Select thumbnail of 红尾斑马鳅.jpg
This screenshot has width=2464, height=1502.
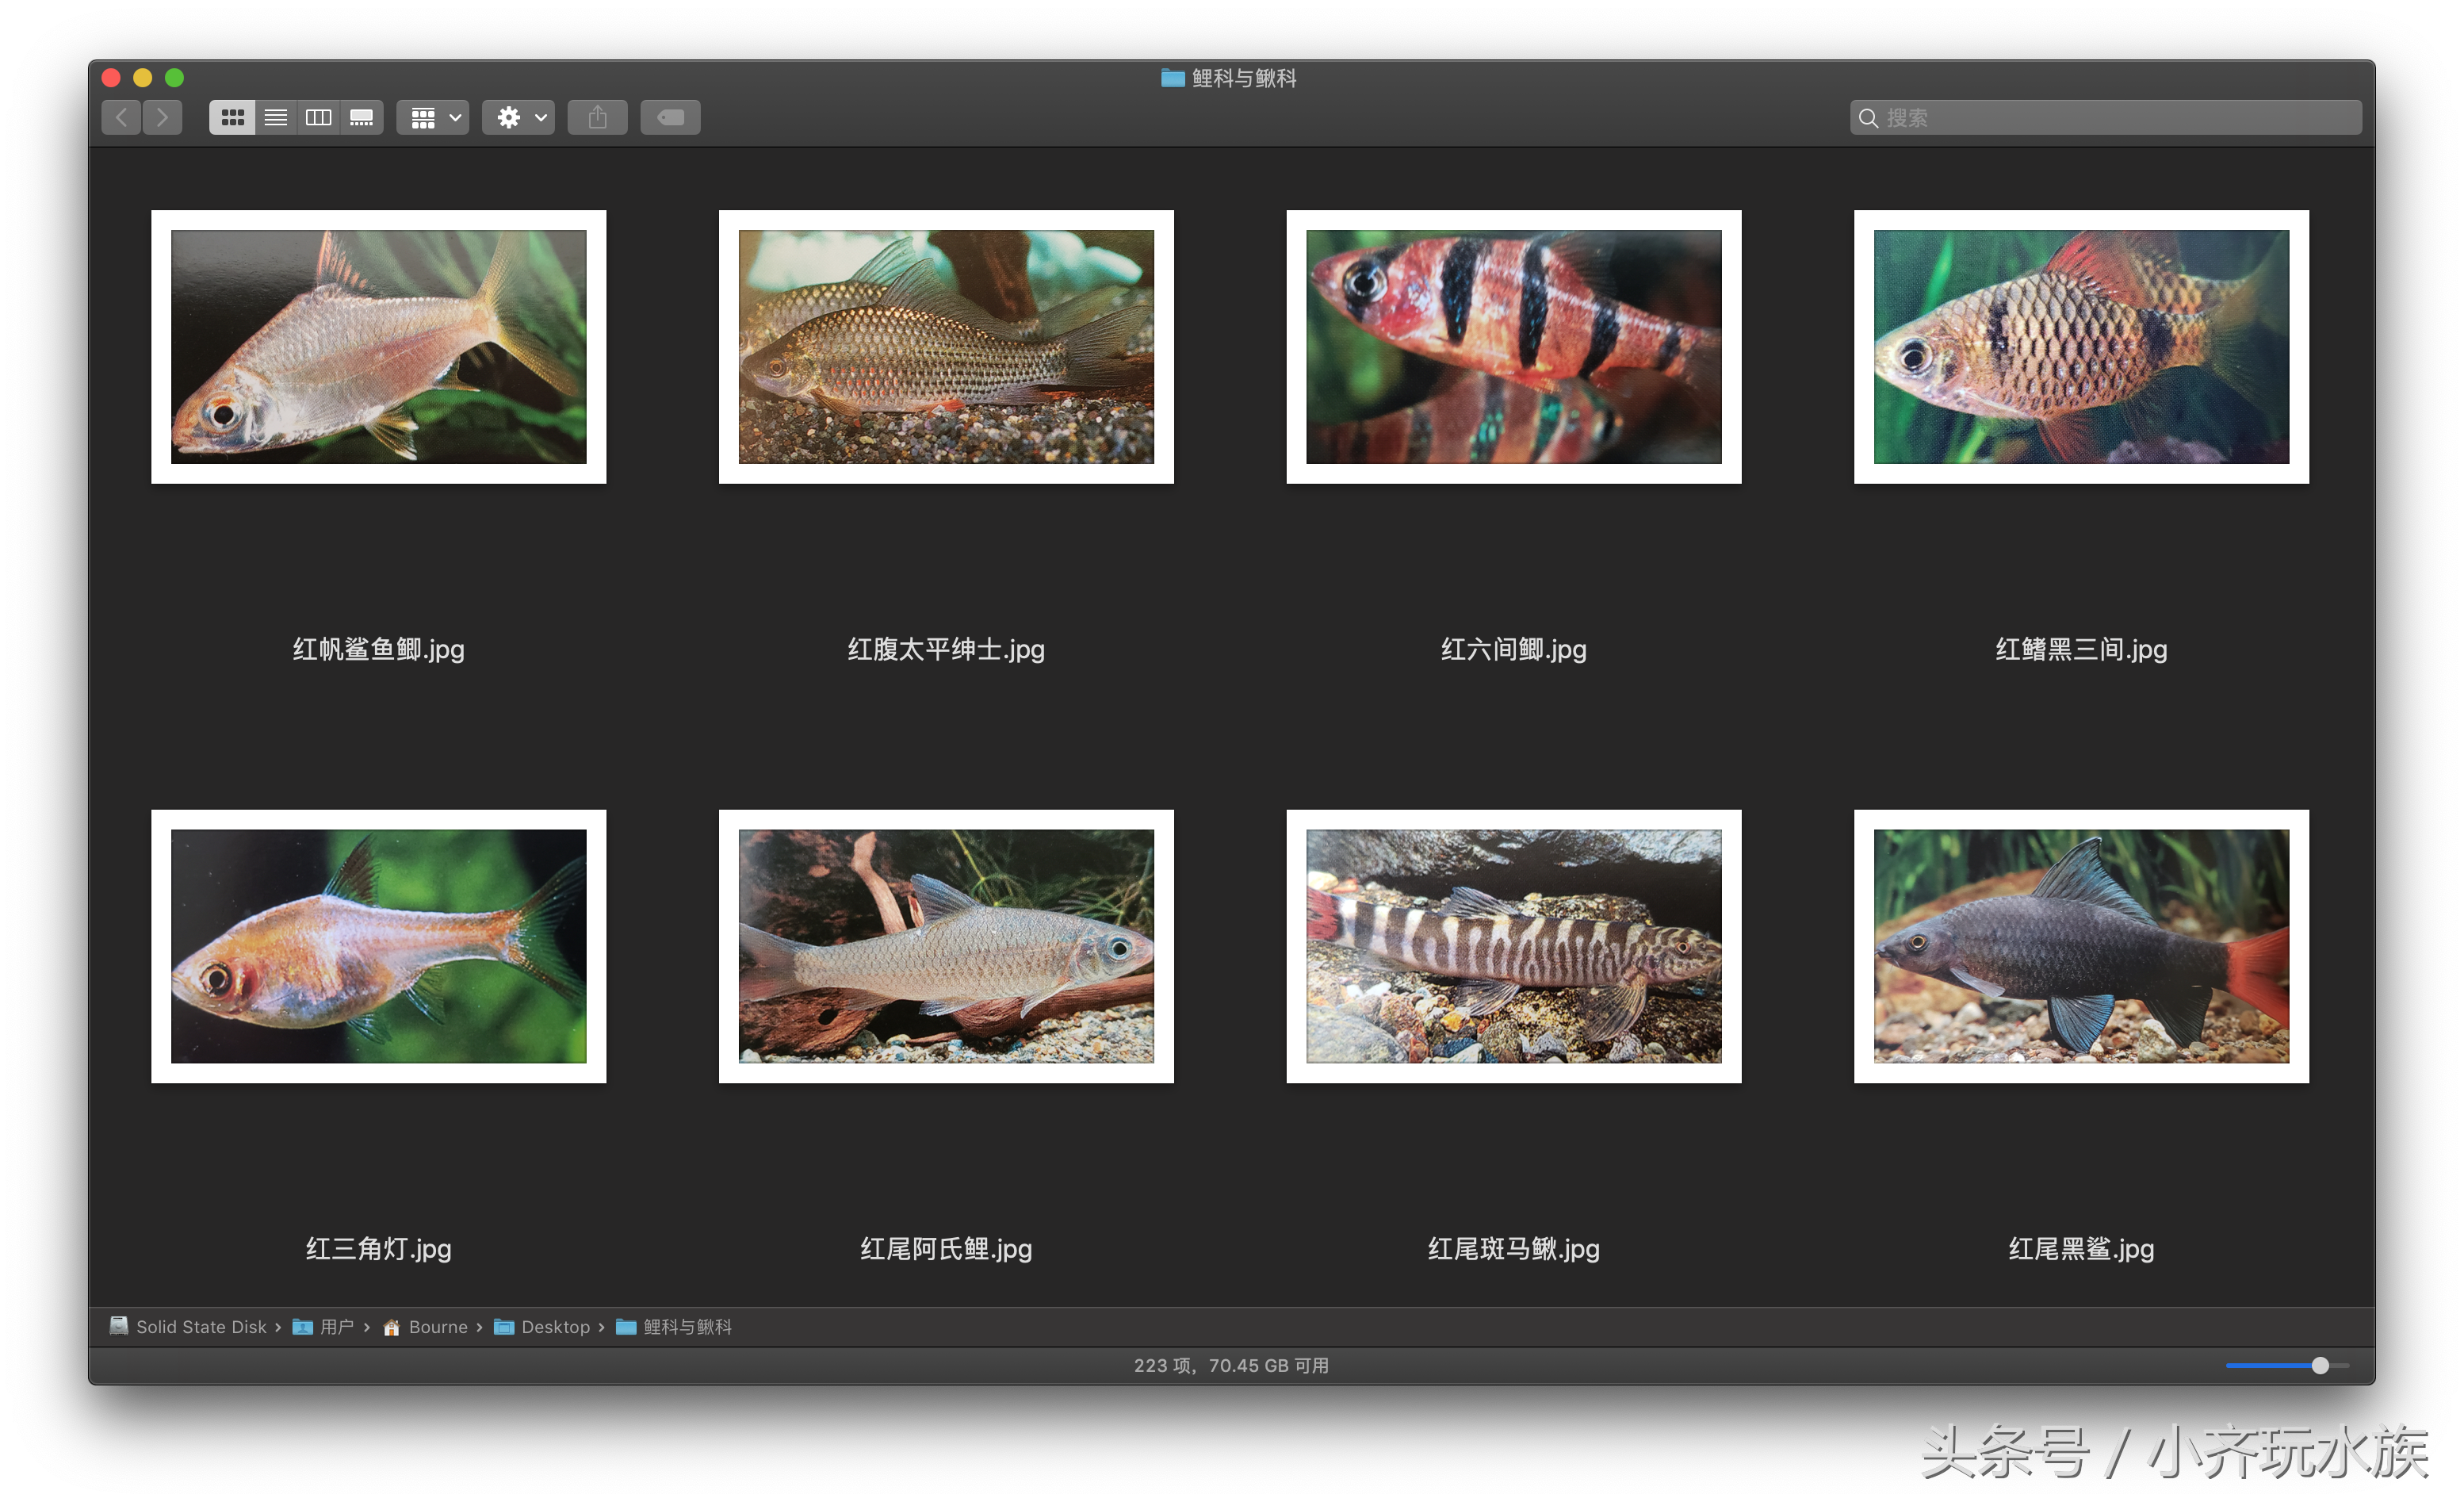point(1514,946)
